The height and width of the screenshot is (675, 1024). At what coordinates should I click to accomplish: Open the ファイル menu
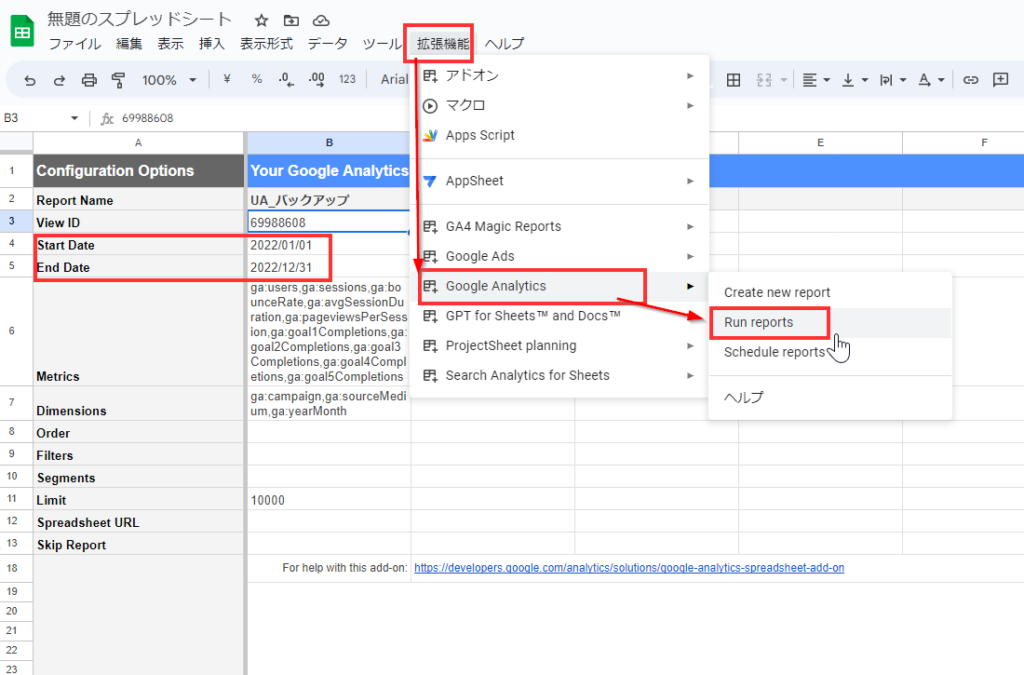[75, 44]
